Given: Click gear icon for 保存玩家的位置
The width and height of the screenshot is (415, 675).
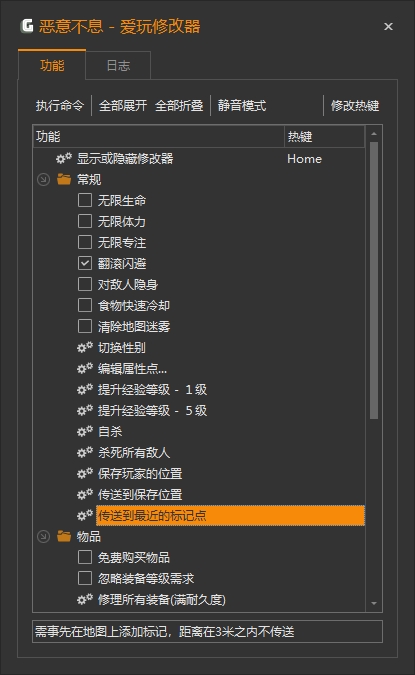Looking at the screenshot, I should pos(85,473).
